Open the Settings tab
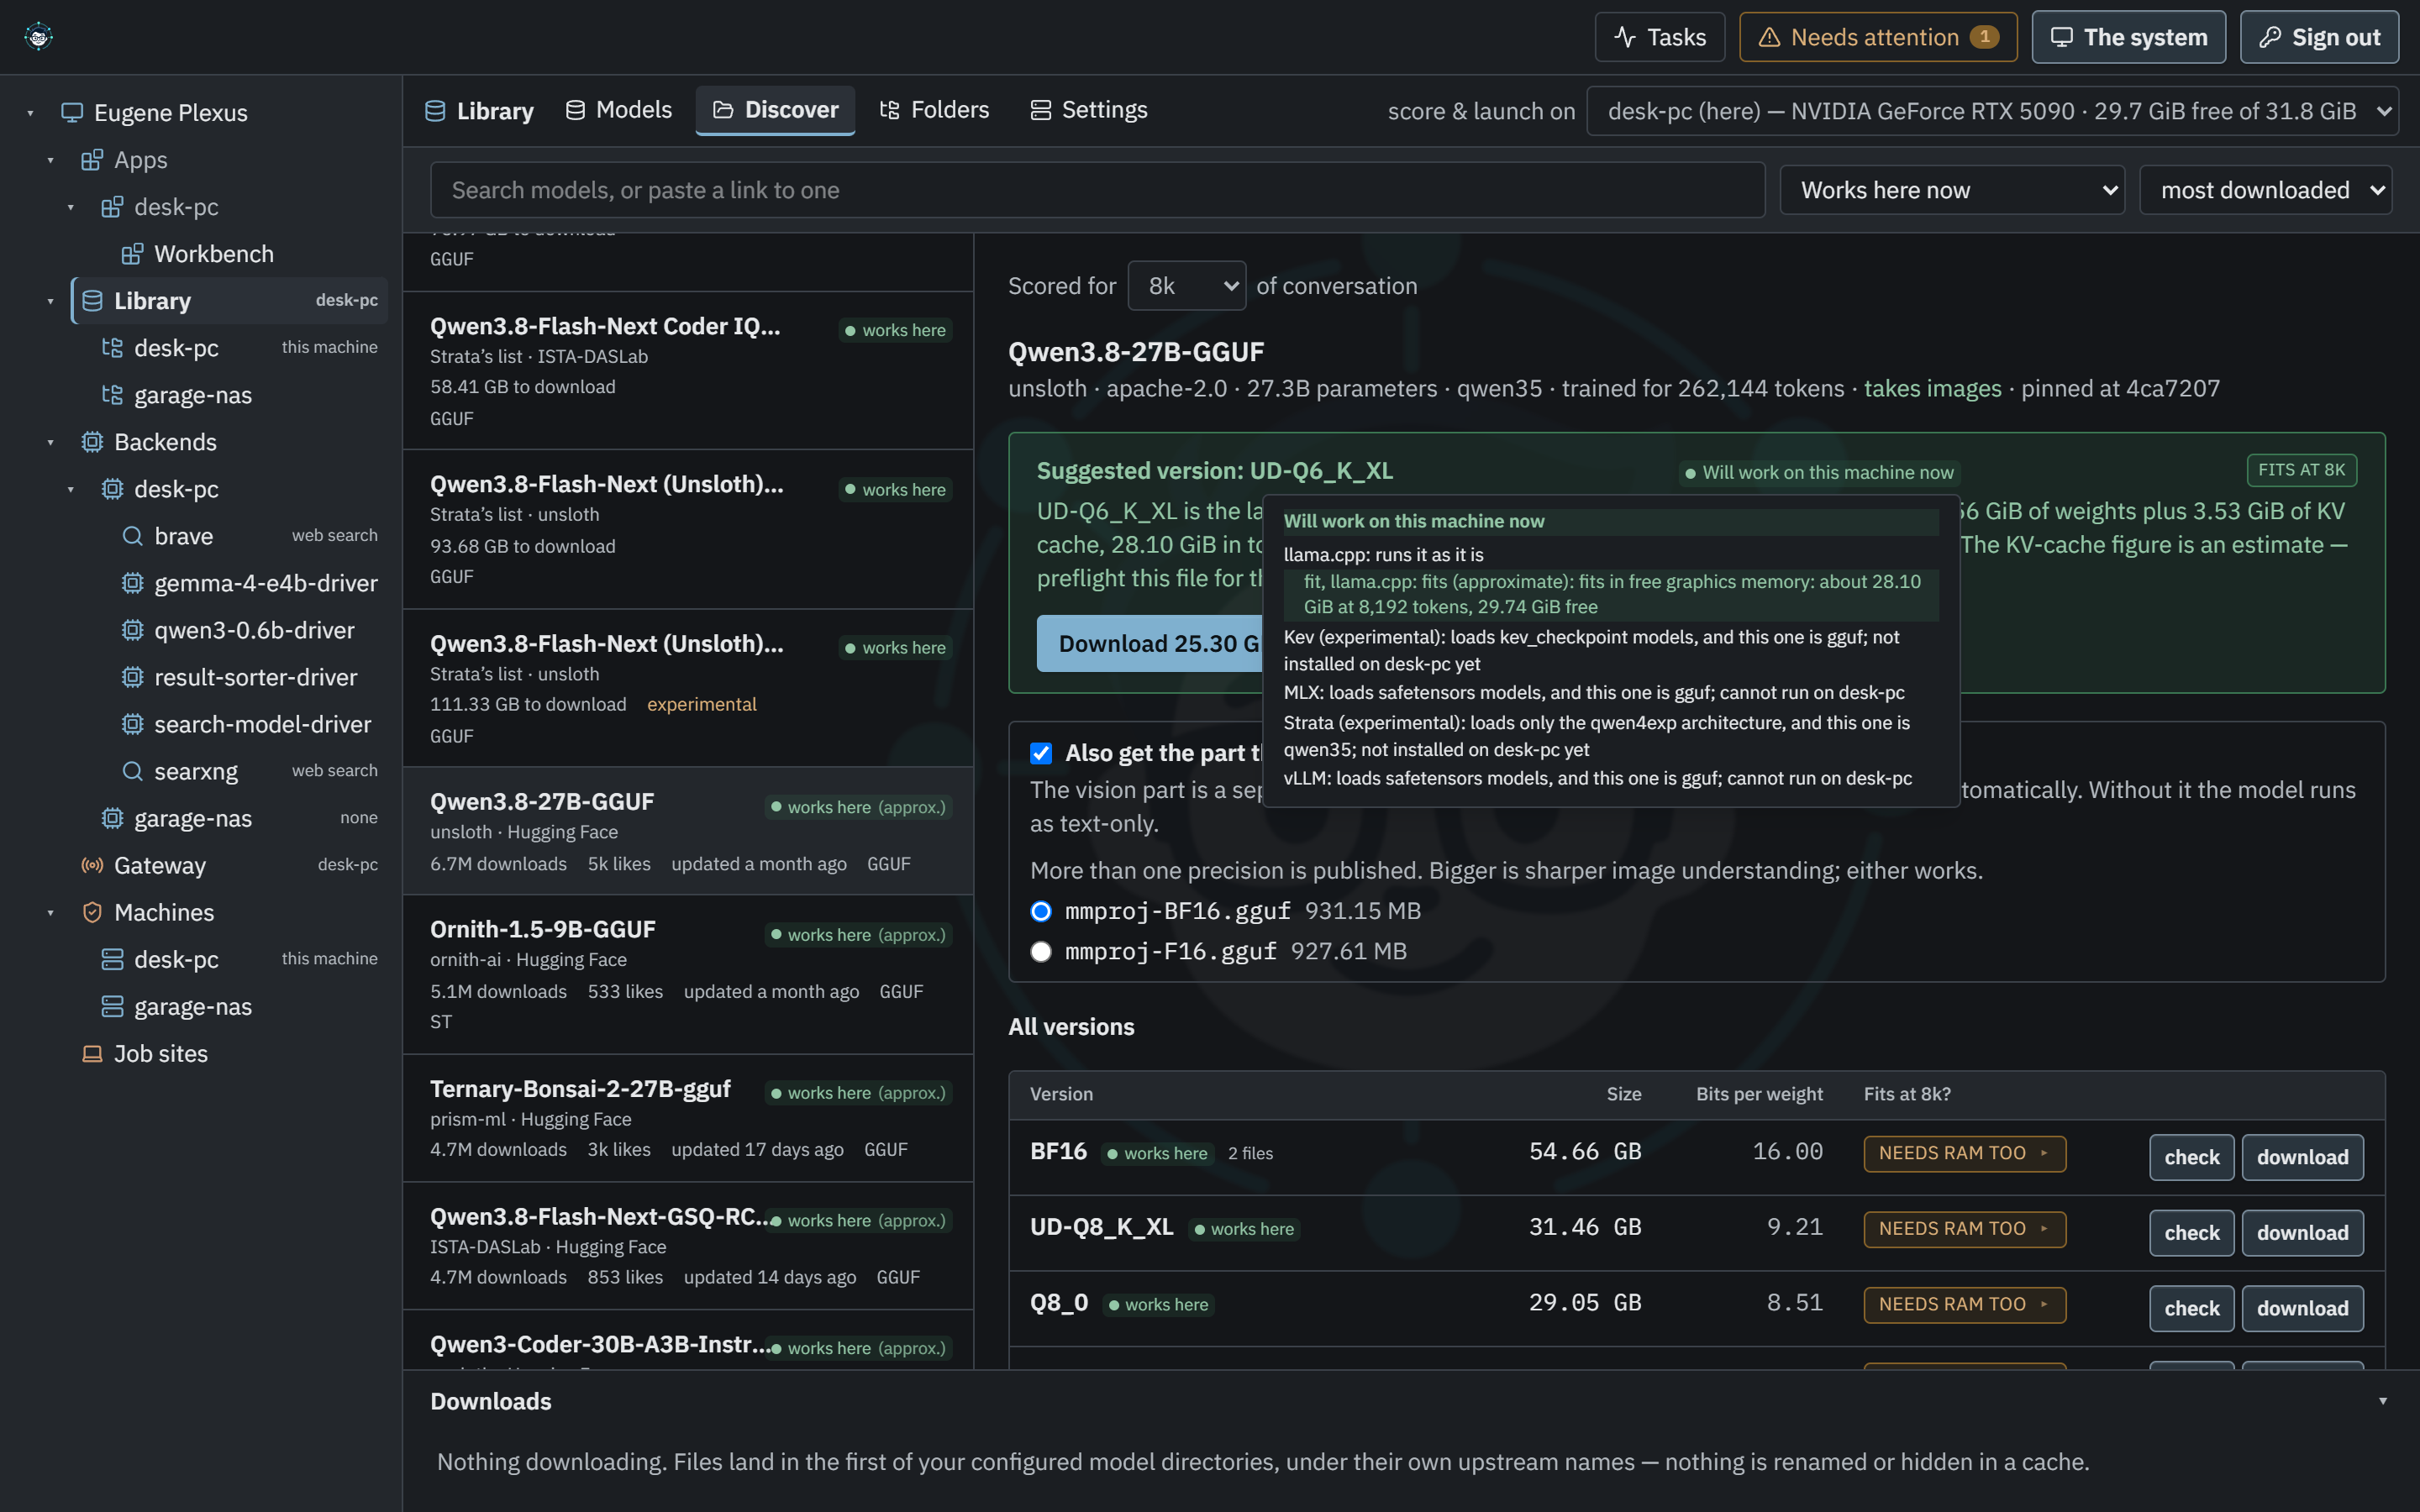 tap(1089, 110)
